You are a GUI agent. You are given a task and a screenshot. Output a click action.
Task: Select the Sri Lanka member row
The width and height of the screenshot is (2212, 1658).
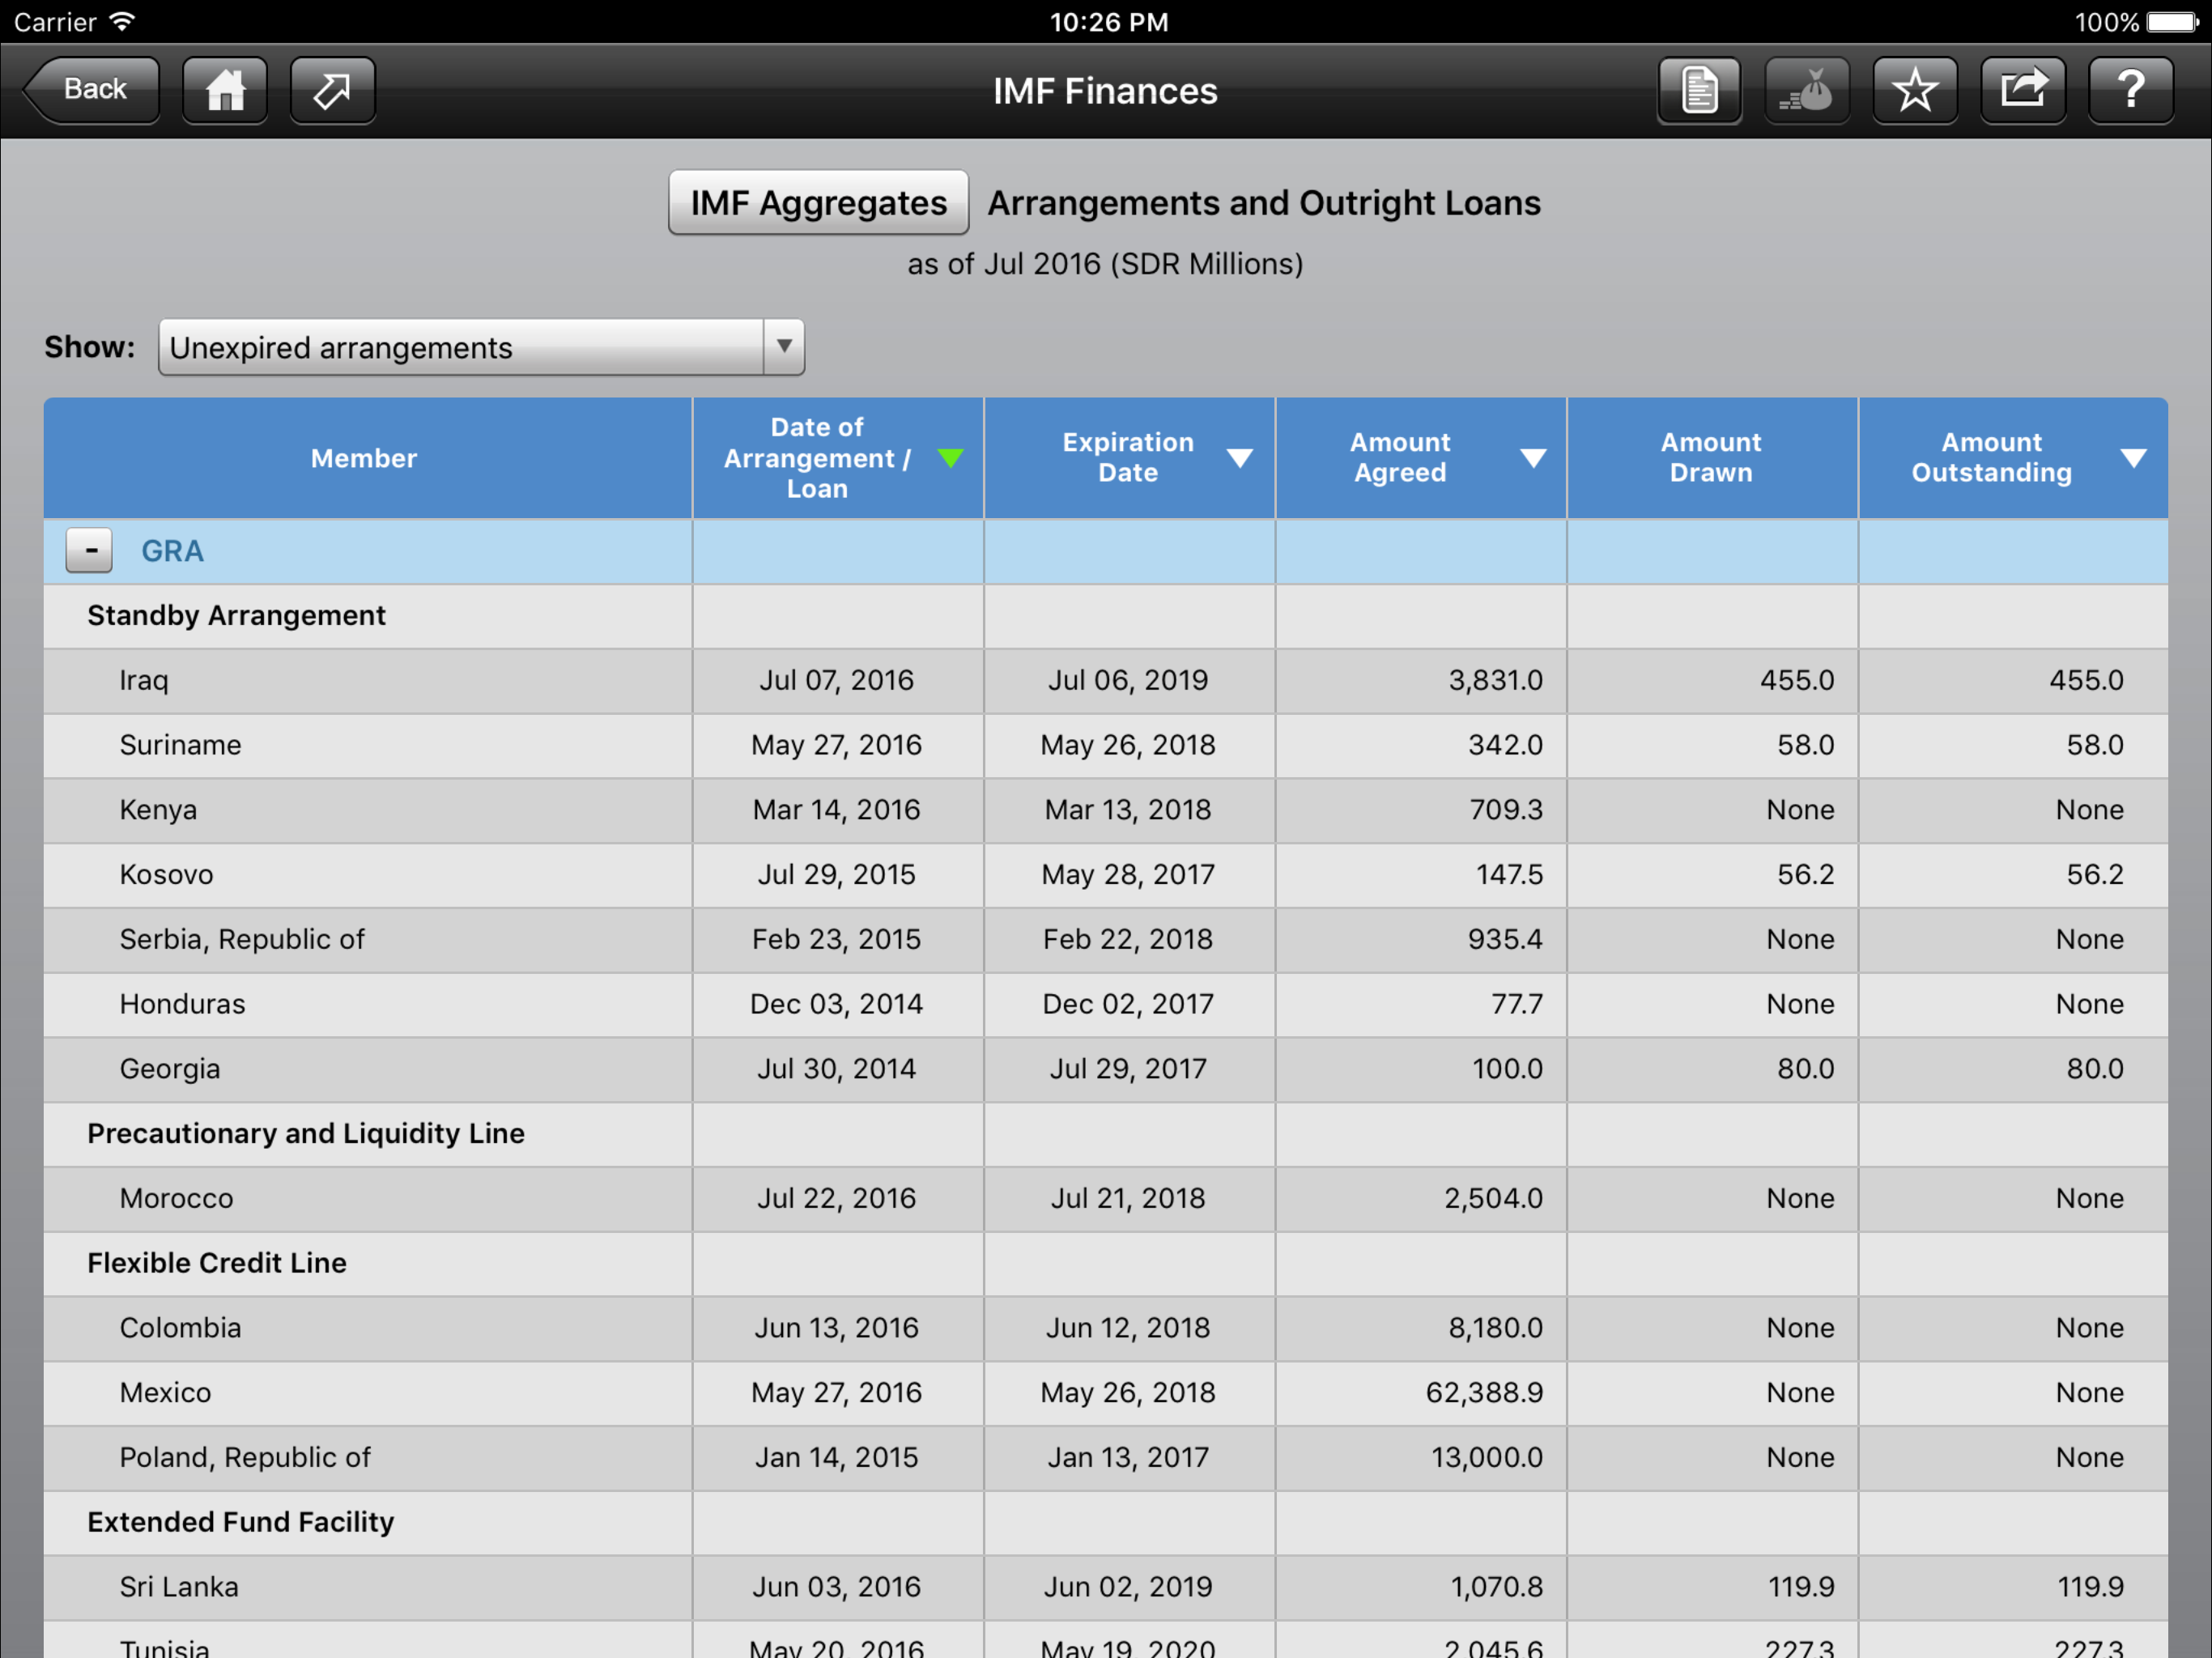click(x=1106, y=1588)
